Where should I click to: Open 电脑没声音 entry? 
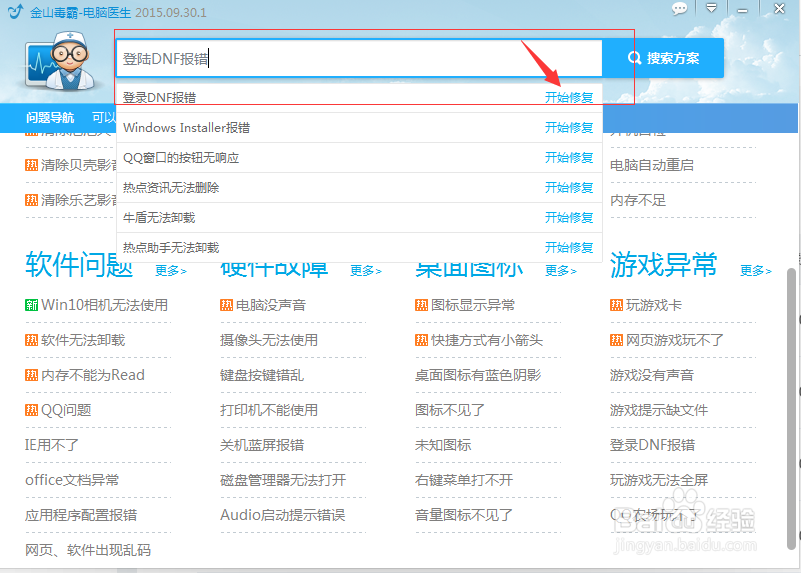click(271, 305)
